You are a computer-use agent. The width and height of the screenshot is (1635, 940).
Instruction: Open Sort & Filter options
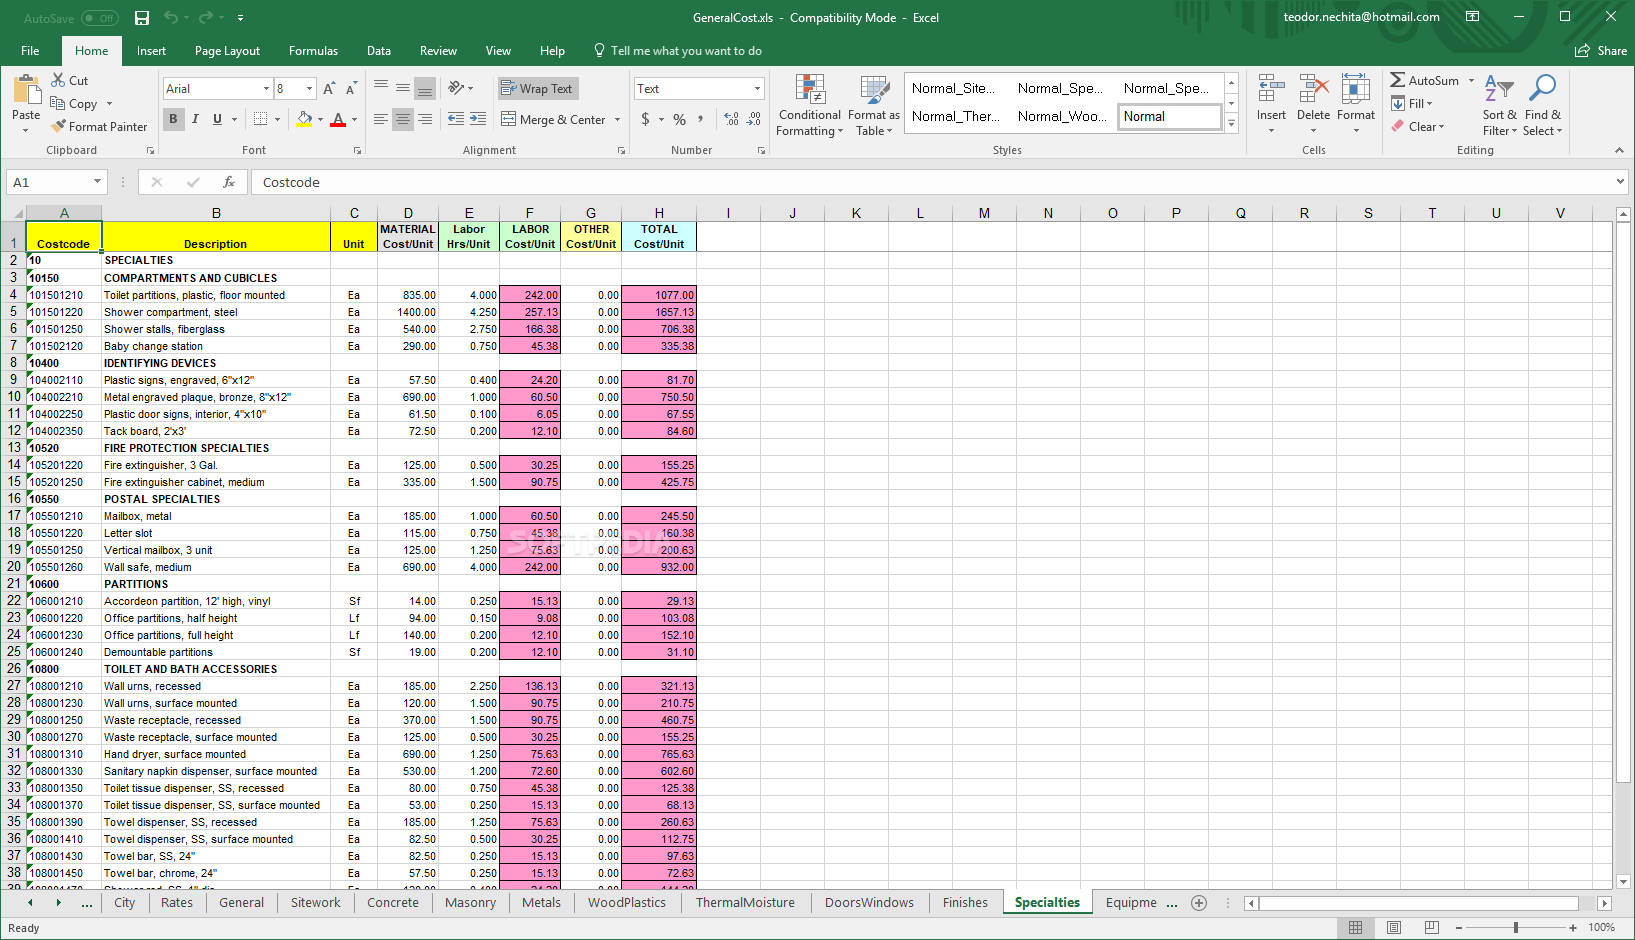[1499, 106]
